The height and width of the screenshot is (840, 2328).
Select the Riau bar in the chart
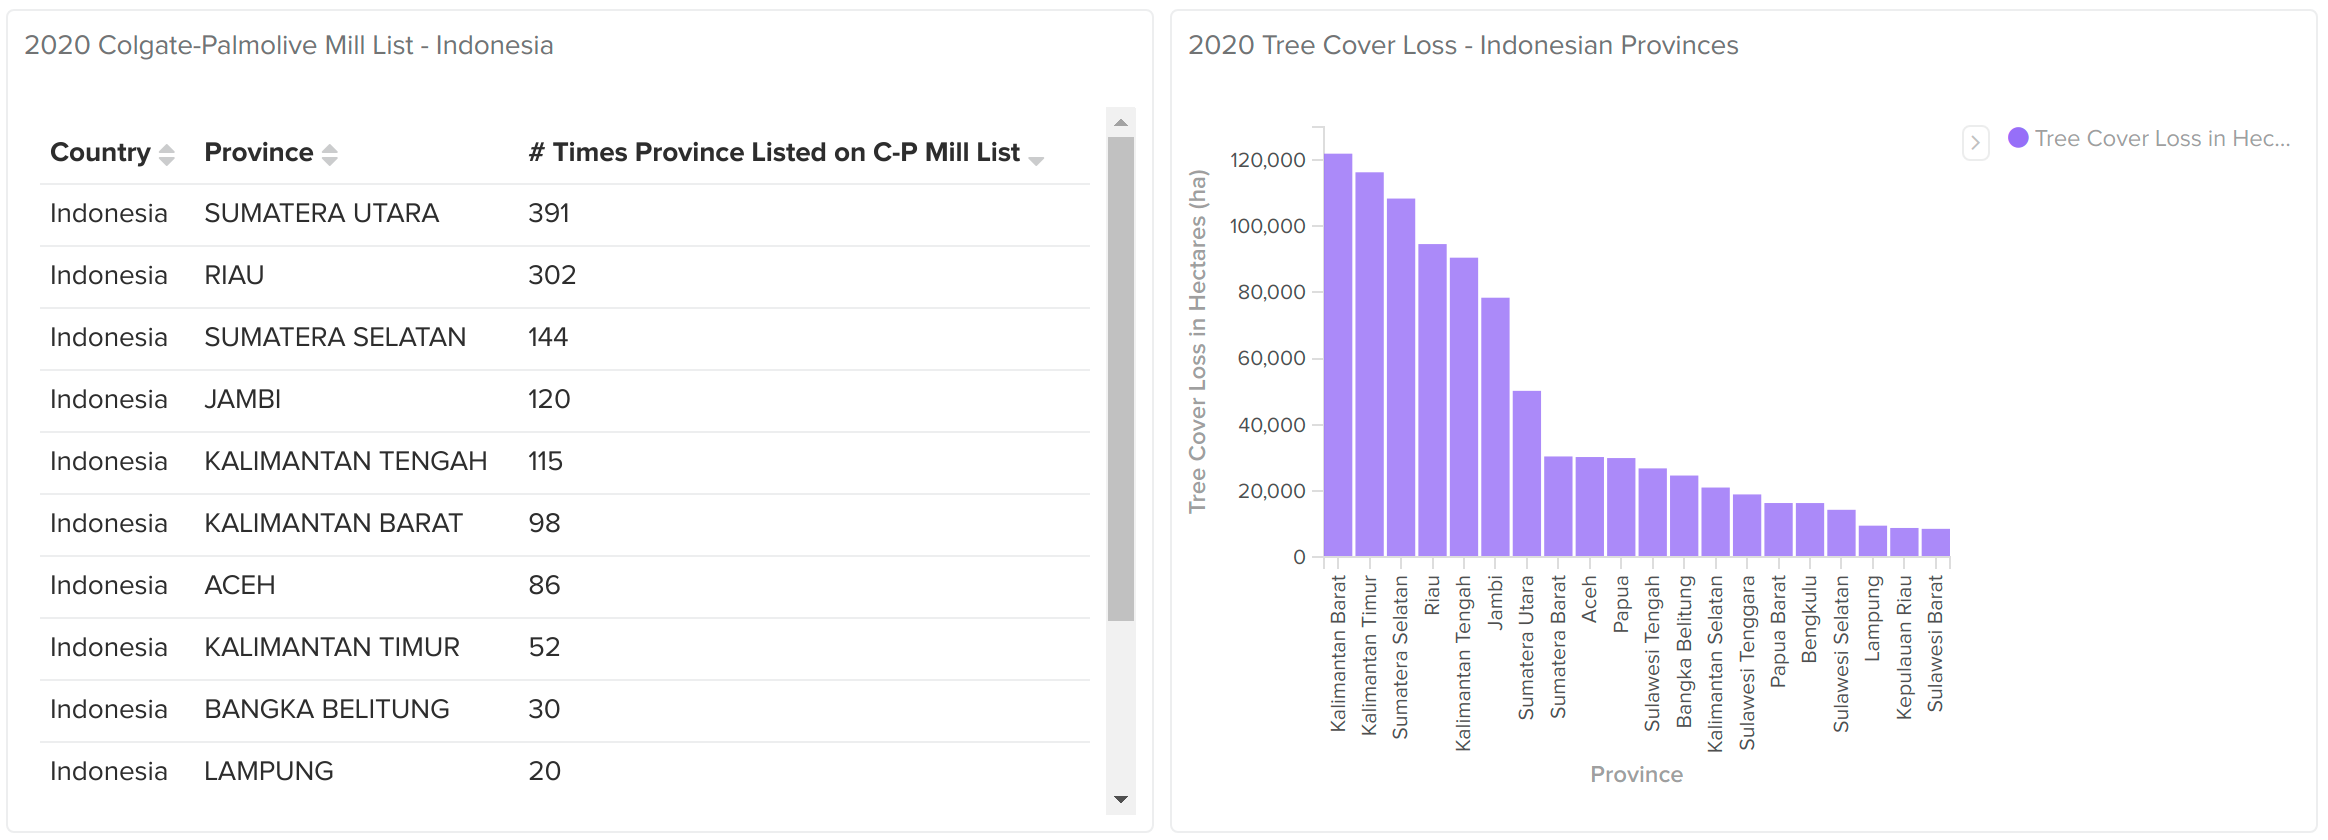[1432, 400]
